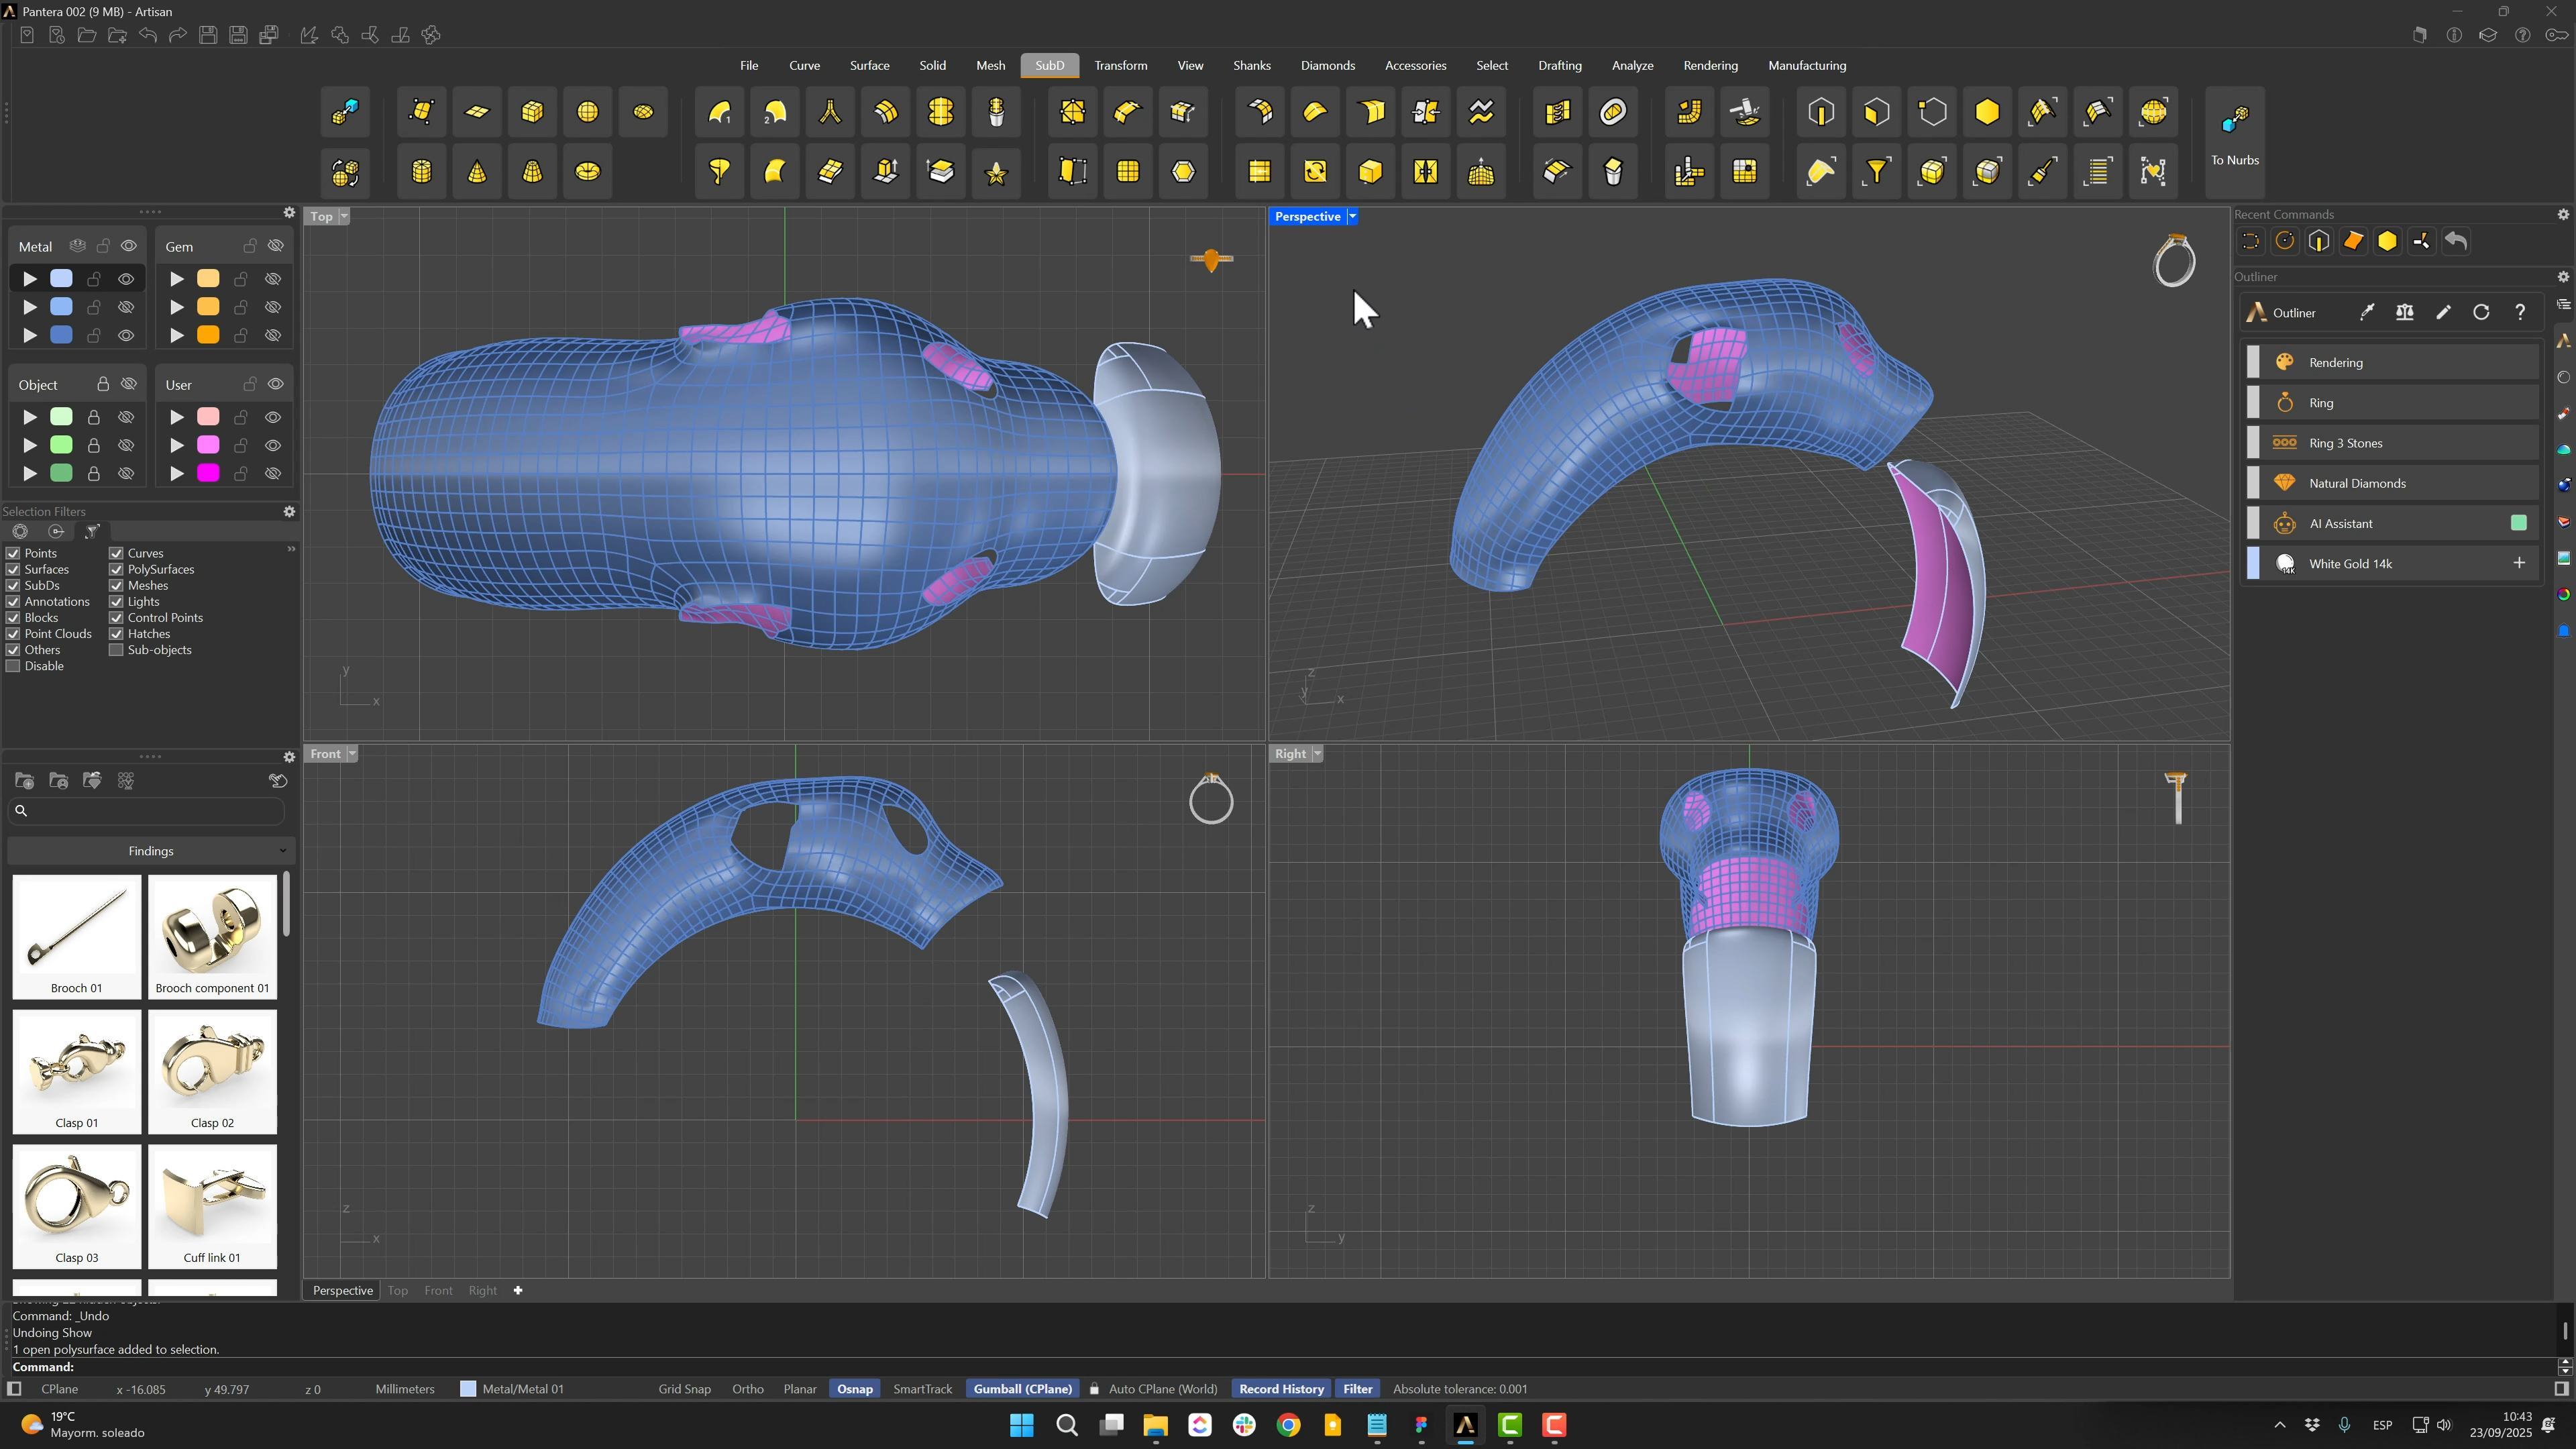The height and width of the screenshot is (1449, 2576).
Task: Open the Diamonds menu
Action: pyautogui.click(x=1327, y=65)
